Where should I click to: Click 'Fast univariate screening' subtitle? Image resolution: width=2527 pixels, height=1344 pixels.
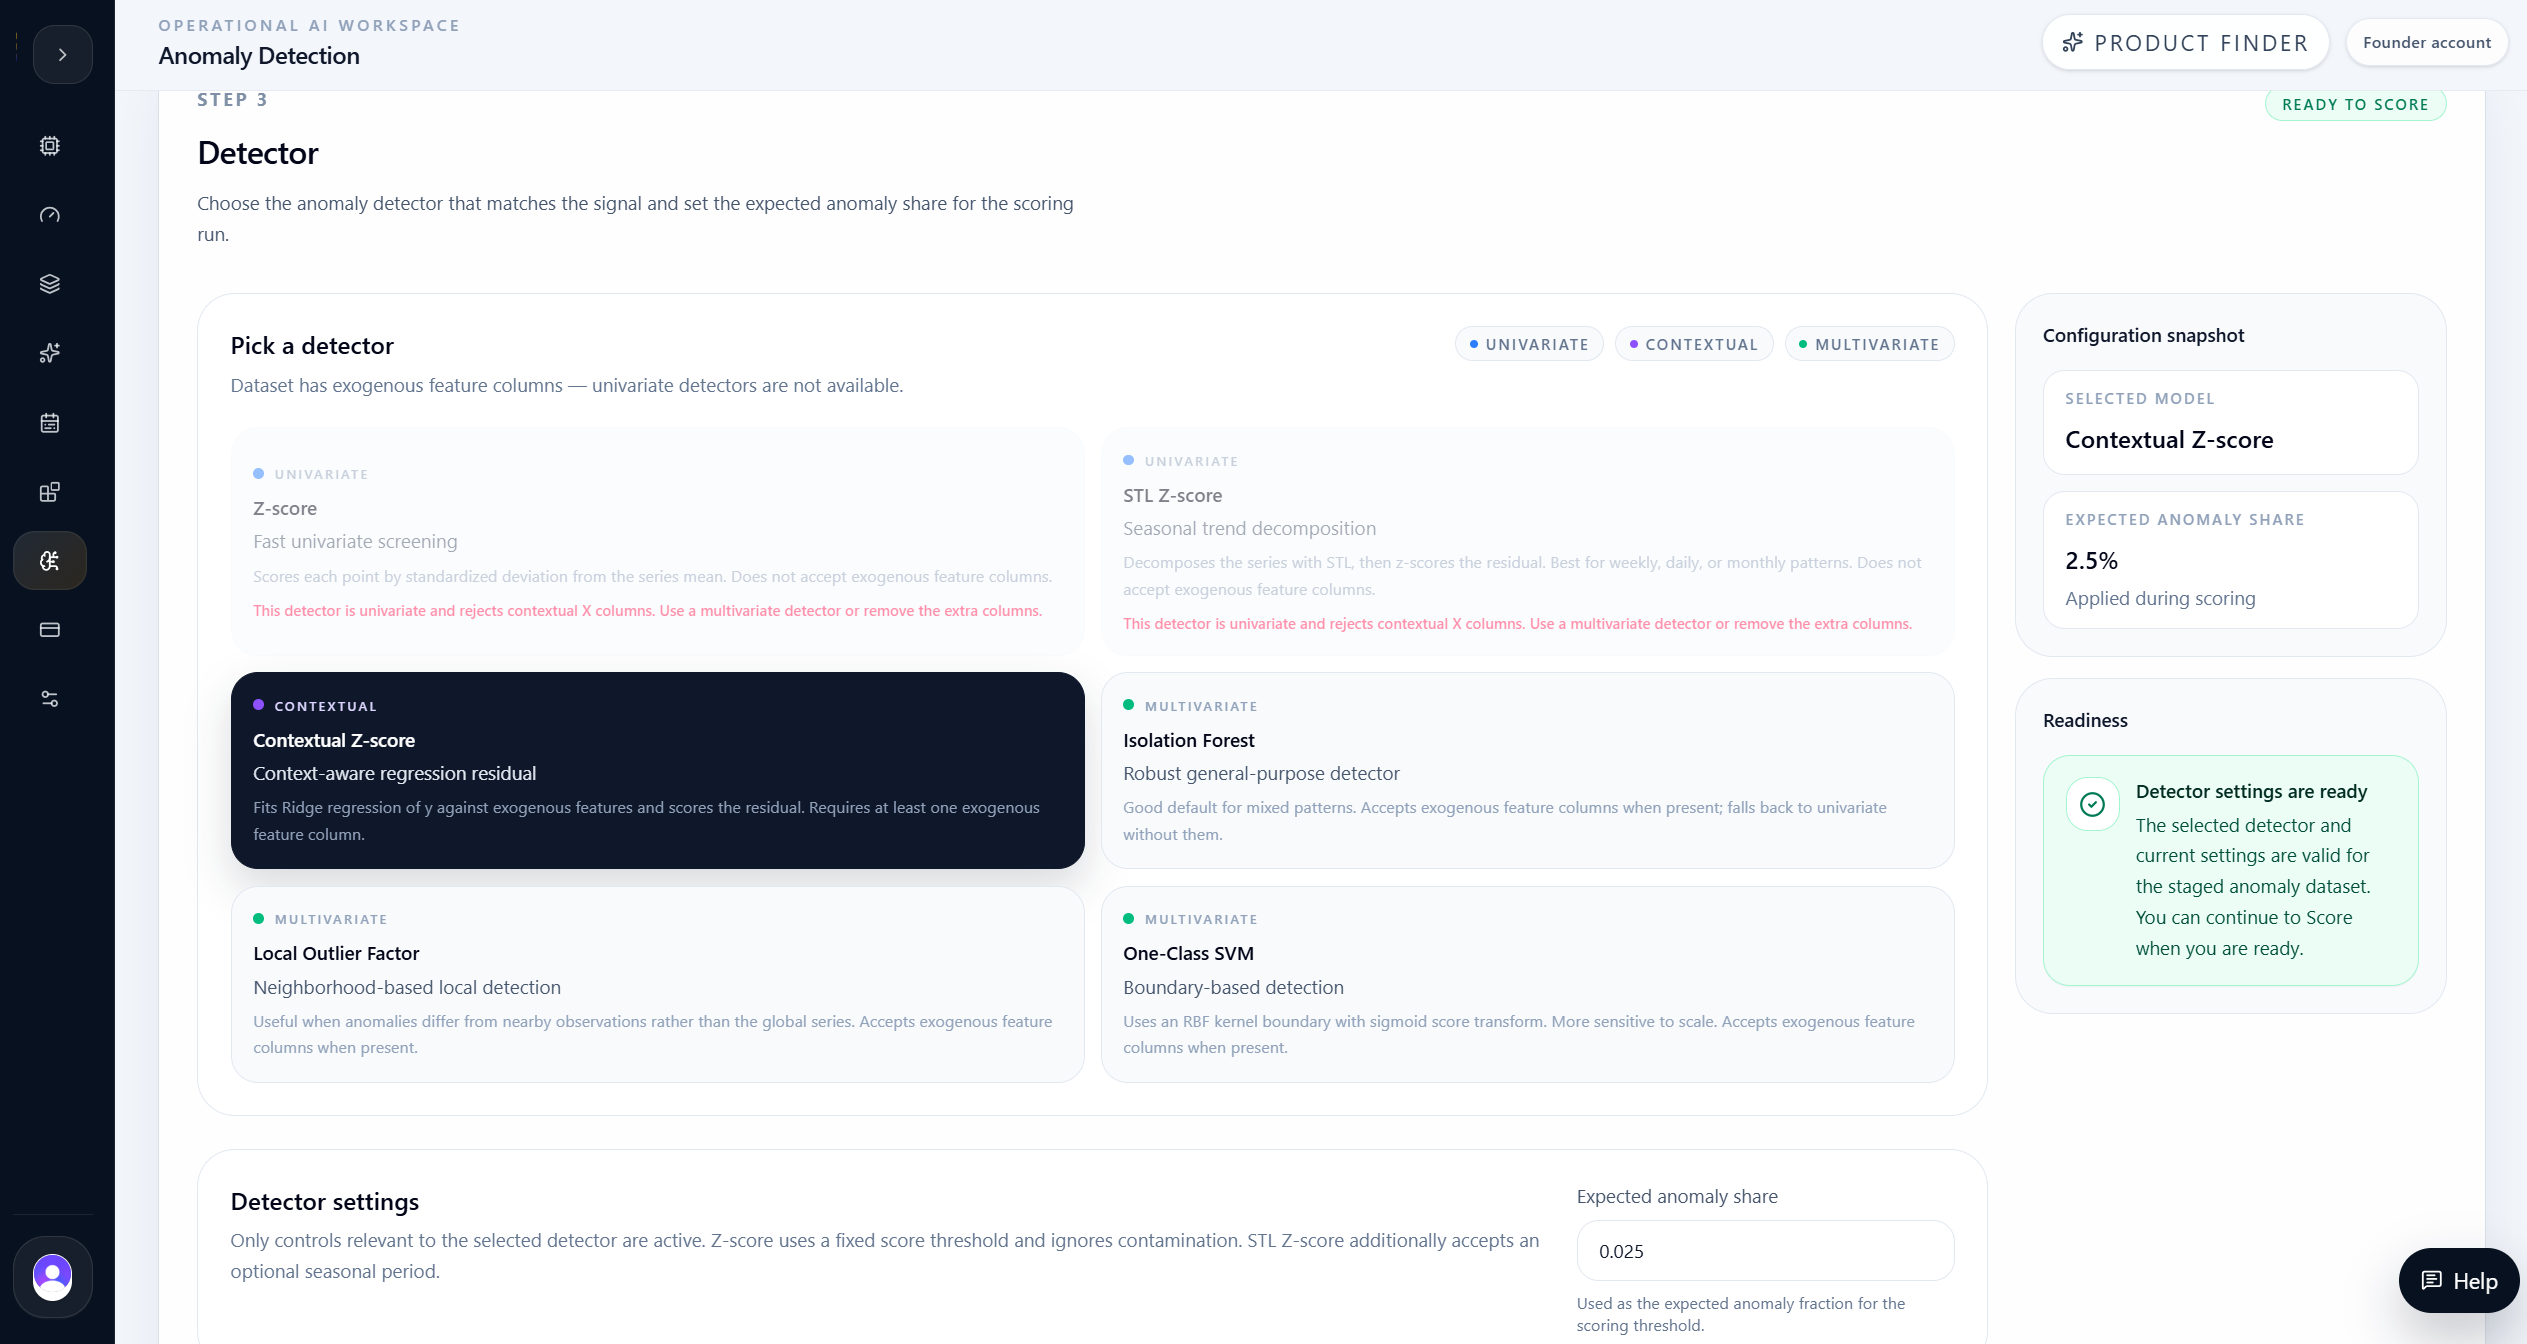click(355, 542)
